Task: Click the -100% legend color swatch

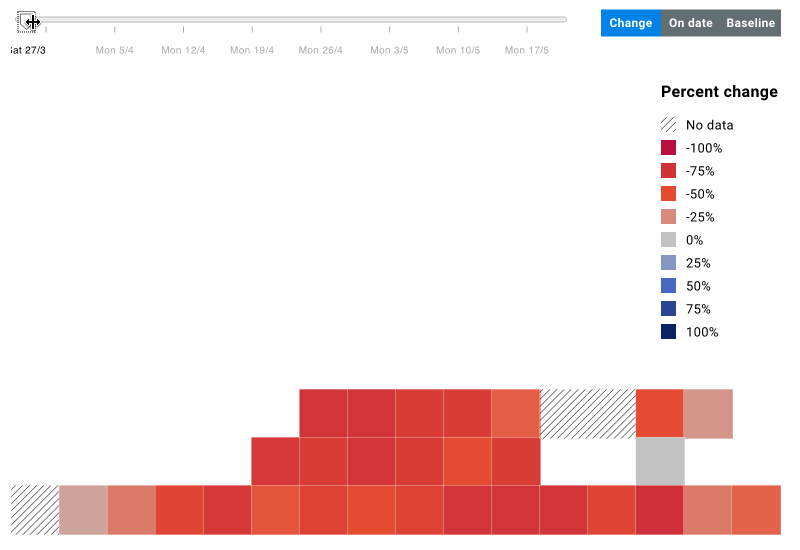Action: tap(668, 147)
